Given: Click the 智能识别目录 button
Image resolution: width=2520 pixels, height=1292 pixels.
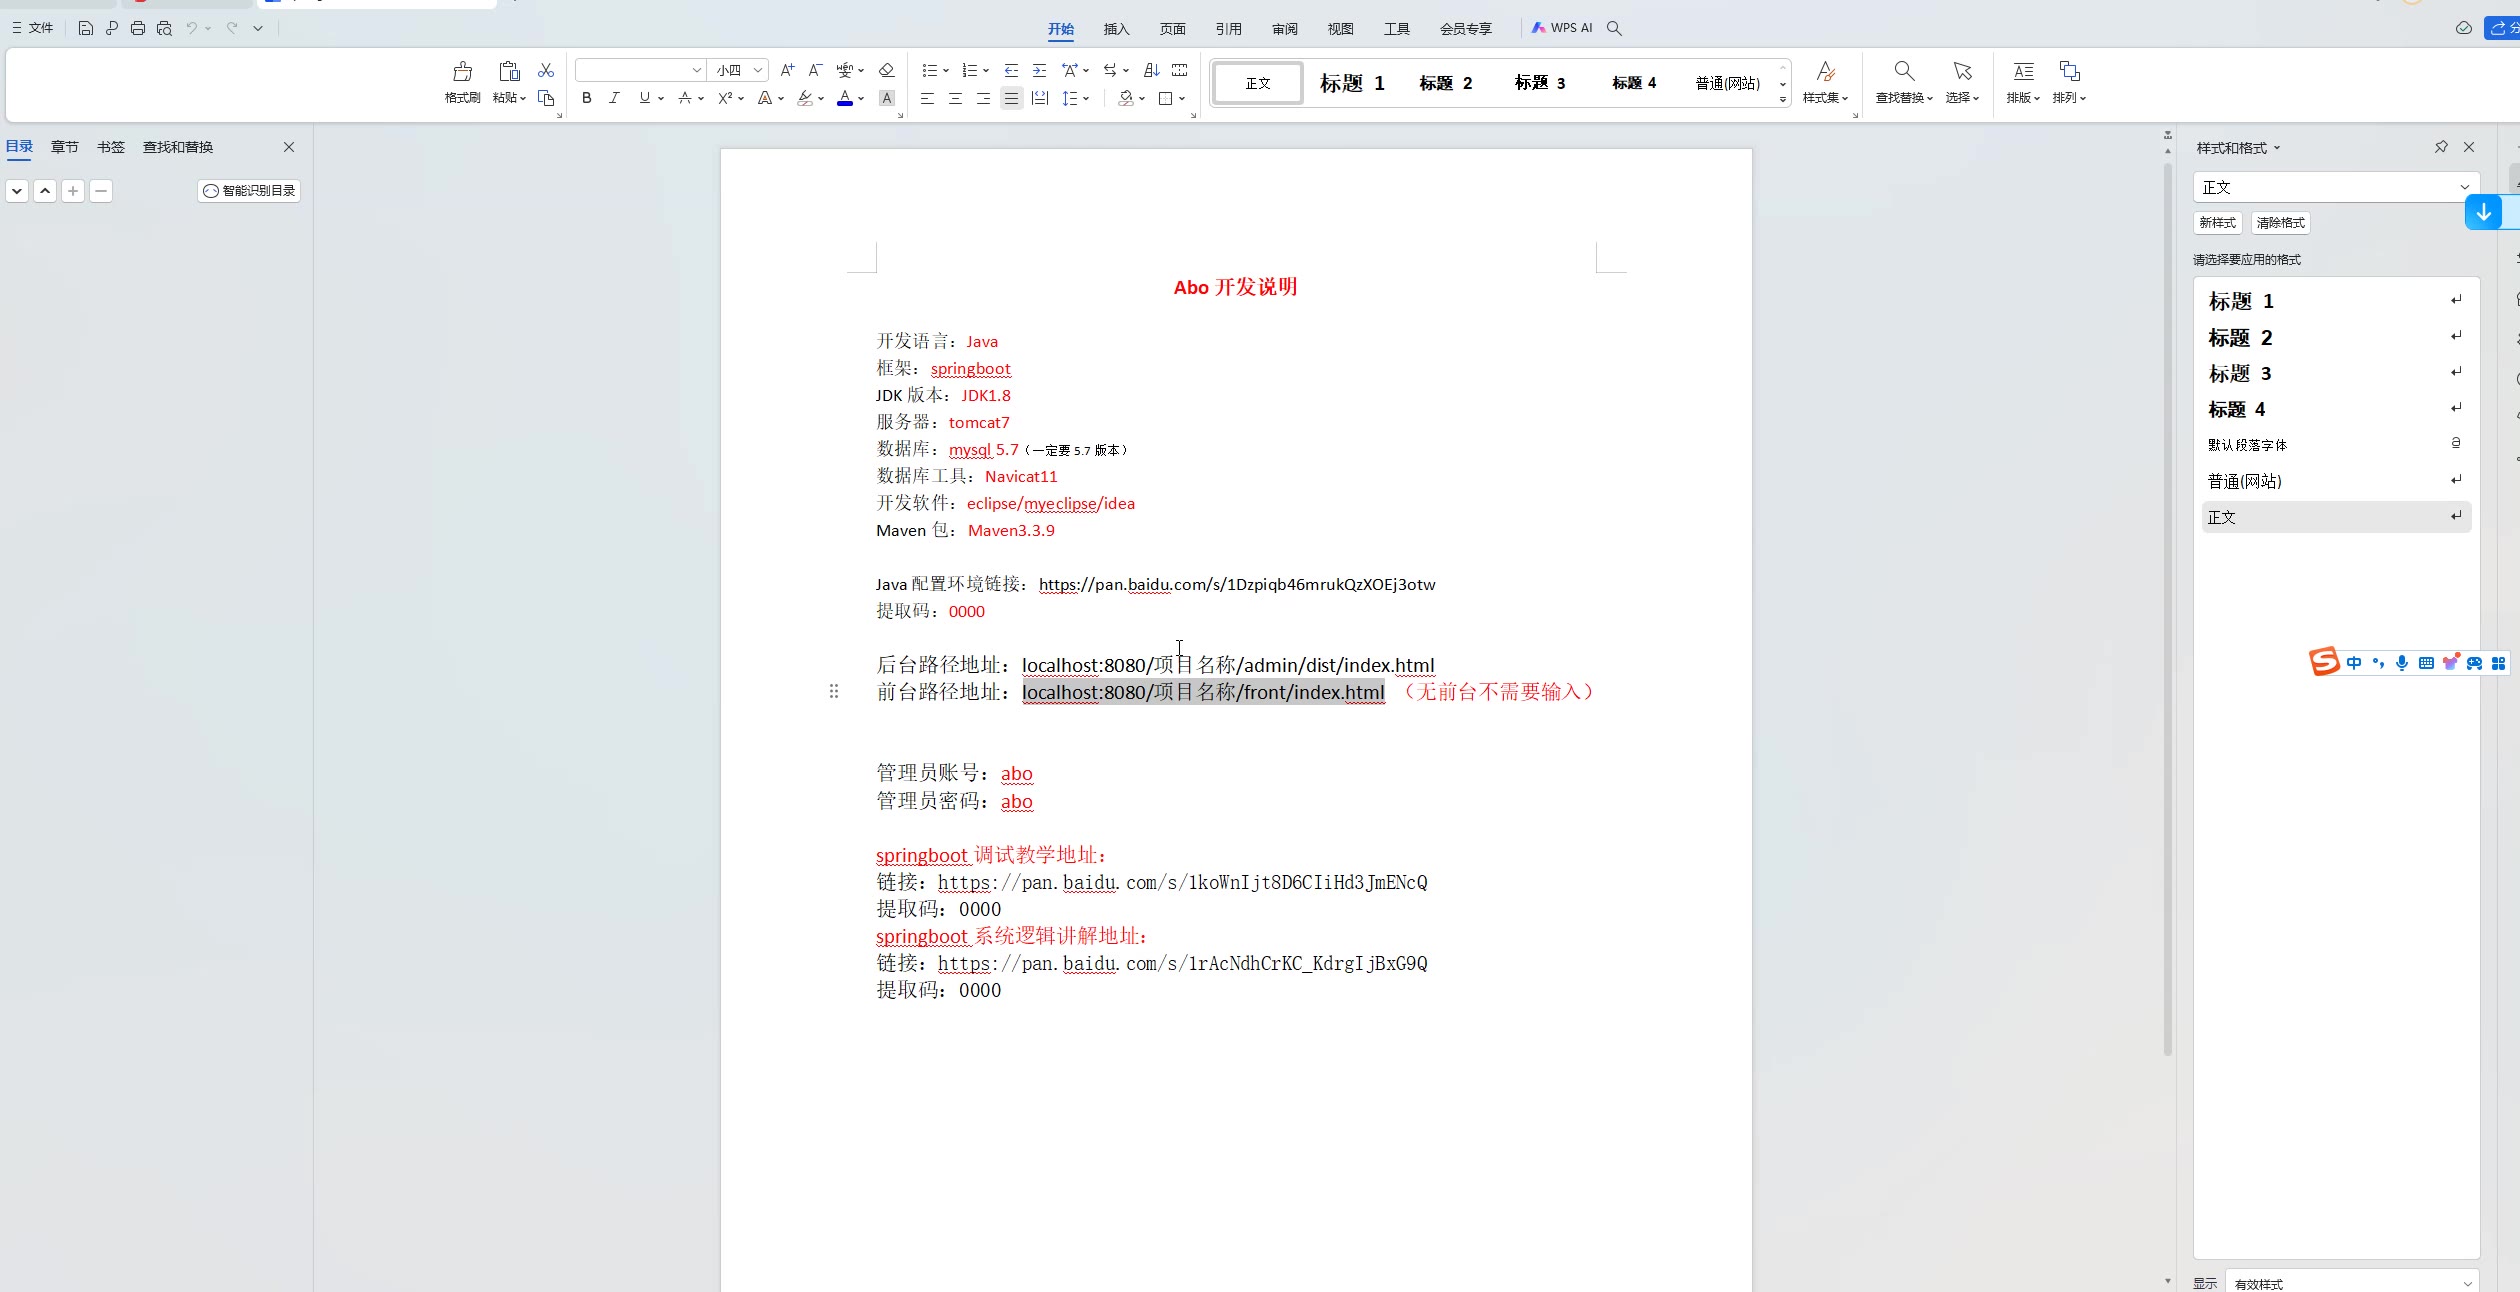Looking at the screenshot, I should pyautogui.click(x=249, y=191).
